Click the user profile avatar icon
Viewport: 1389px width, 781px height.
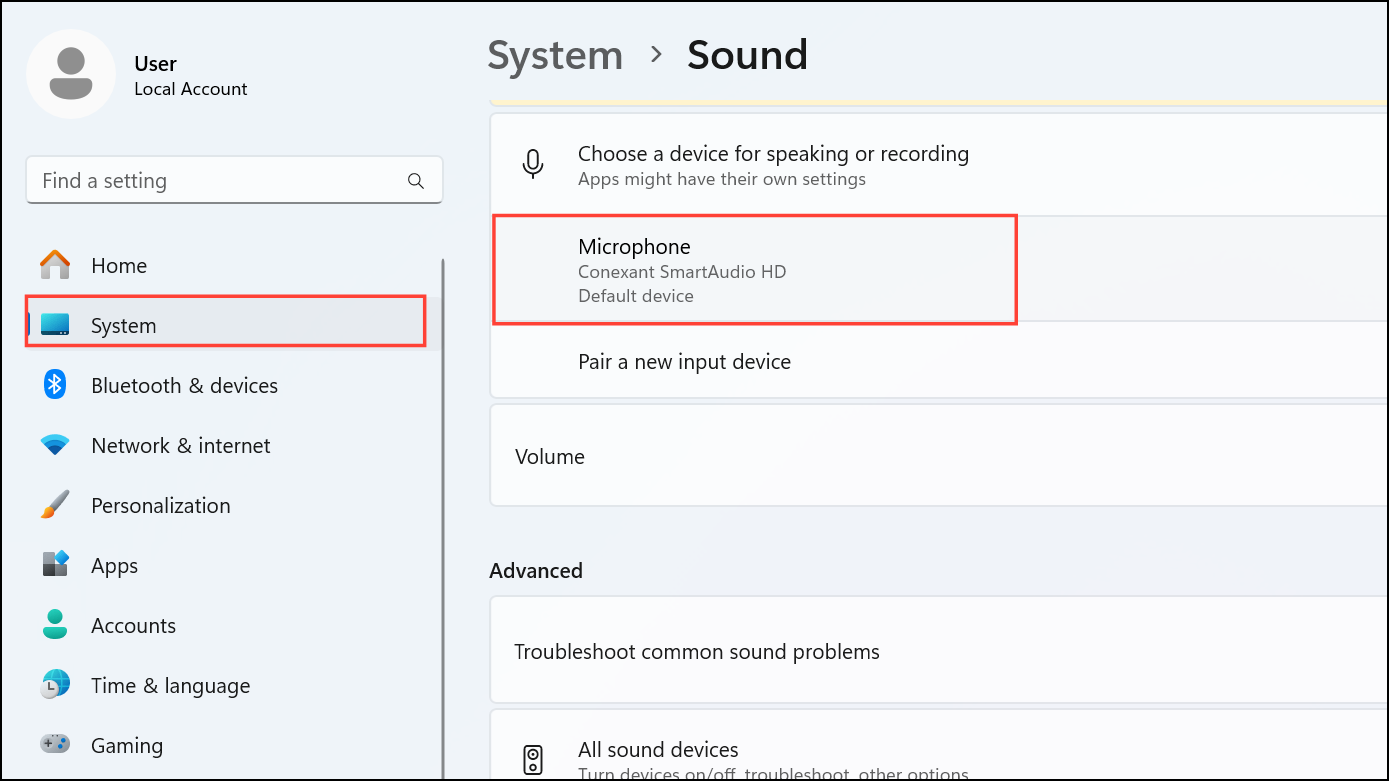(71, 74)
